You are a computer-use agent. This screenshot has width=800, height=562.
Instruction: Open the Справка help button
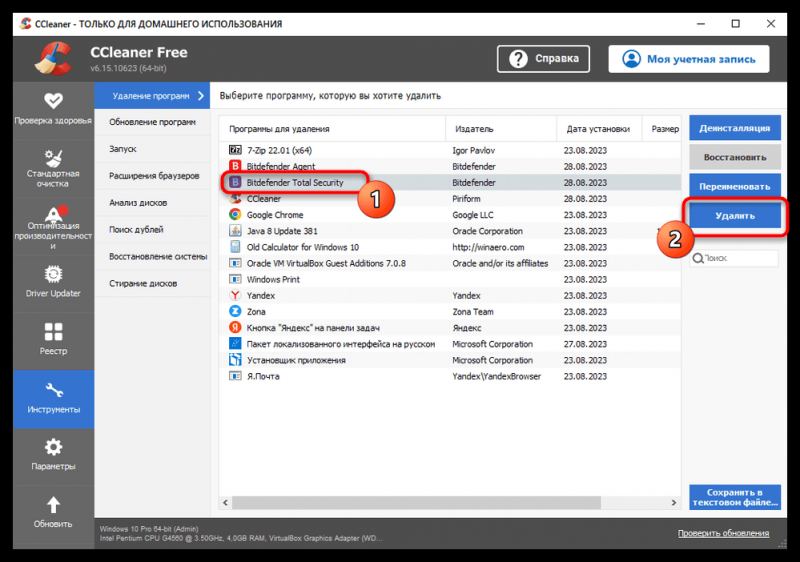pos(543,59)
